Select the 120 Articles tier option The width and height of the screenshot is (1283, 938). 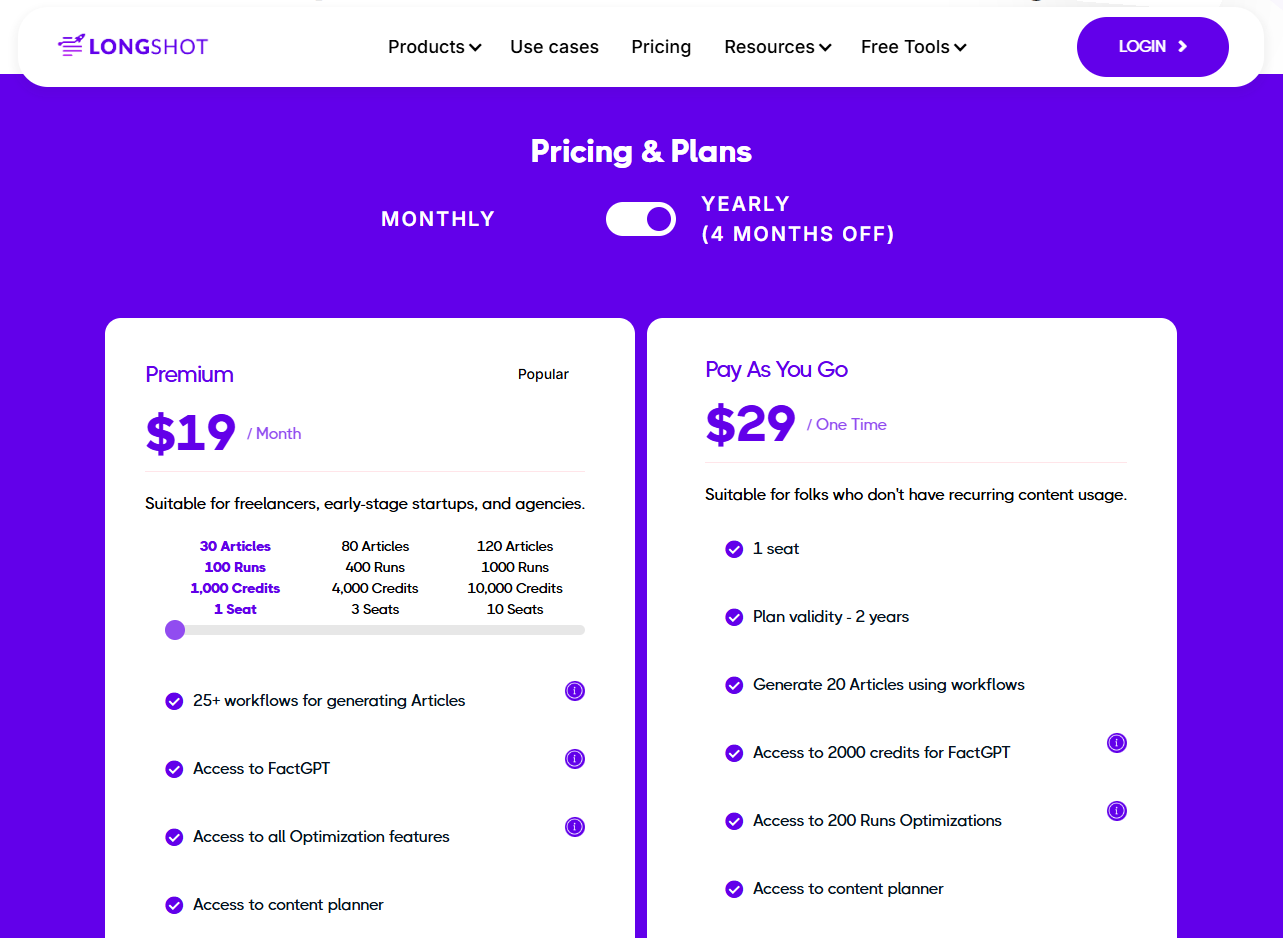515,577
